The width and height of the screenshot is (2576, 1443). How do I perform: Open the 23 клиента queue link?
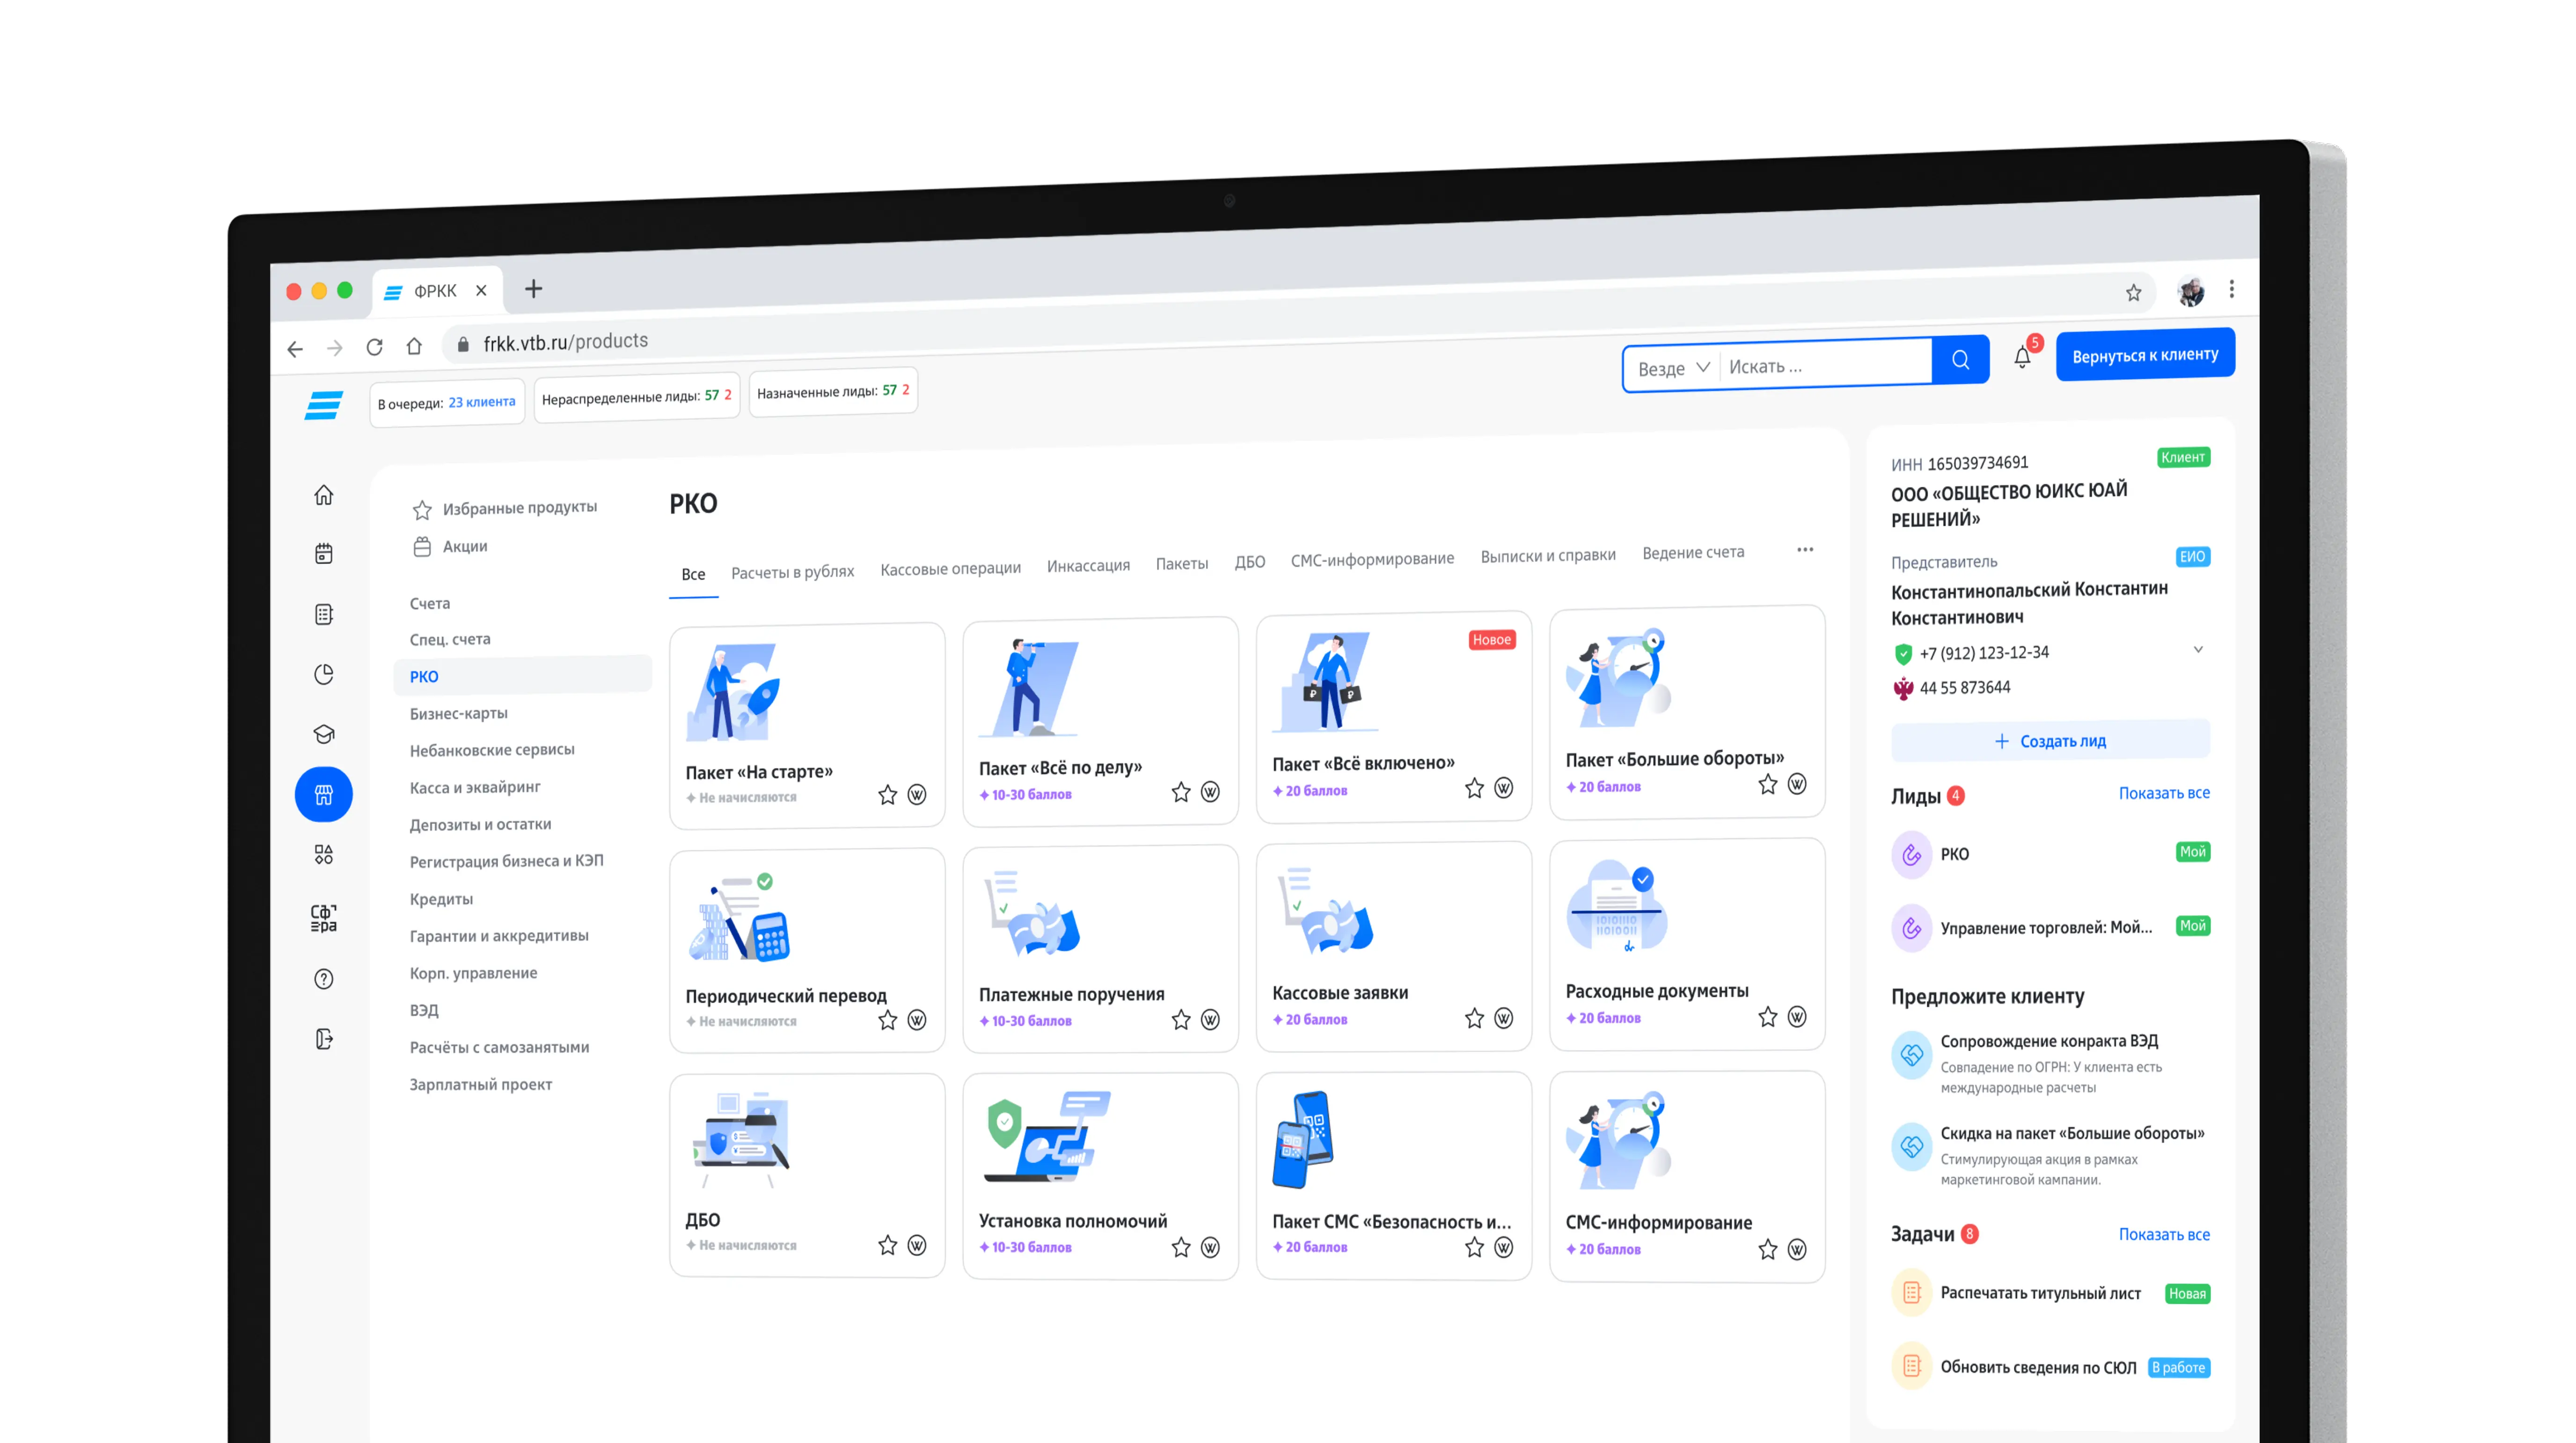coord(481,402)
